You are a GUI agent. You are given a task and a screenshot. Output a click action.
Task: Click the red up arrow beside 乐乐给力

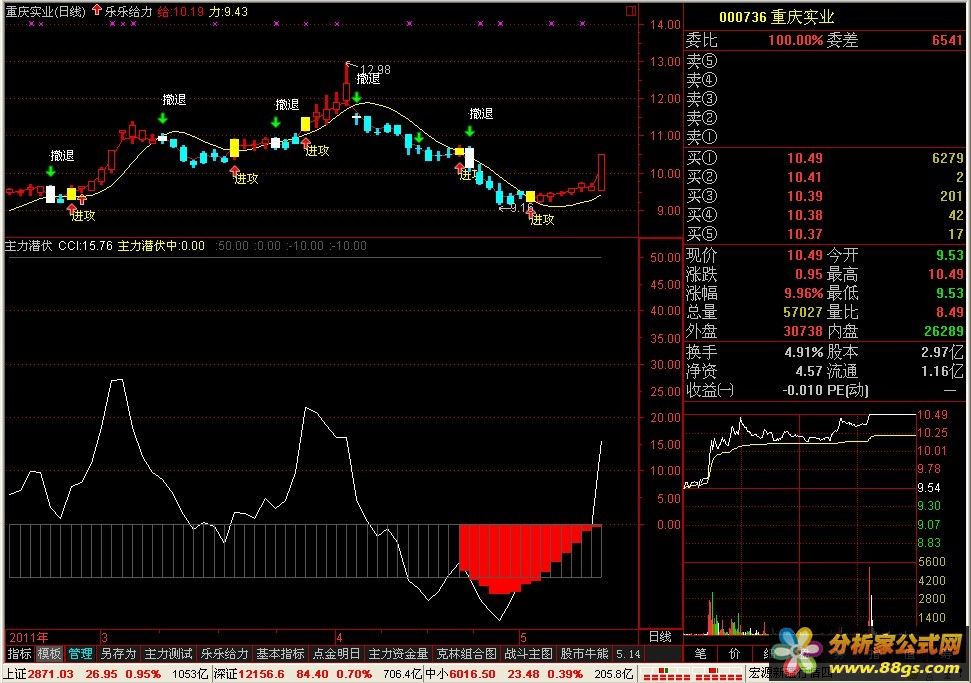point(97,11)
